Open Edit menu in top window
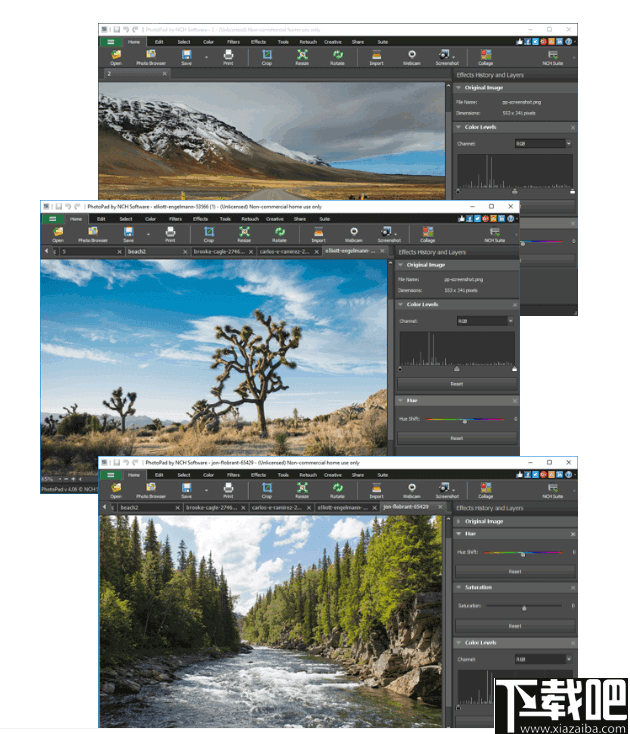630x734 pixels. pos(159,42)
